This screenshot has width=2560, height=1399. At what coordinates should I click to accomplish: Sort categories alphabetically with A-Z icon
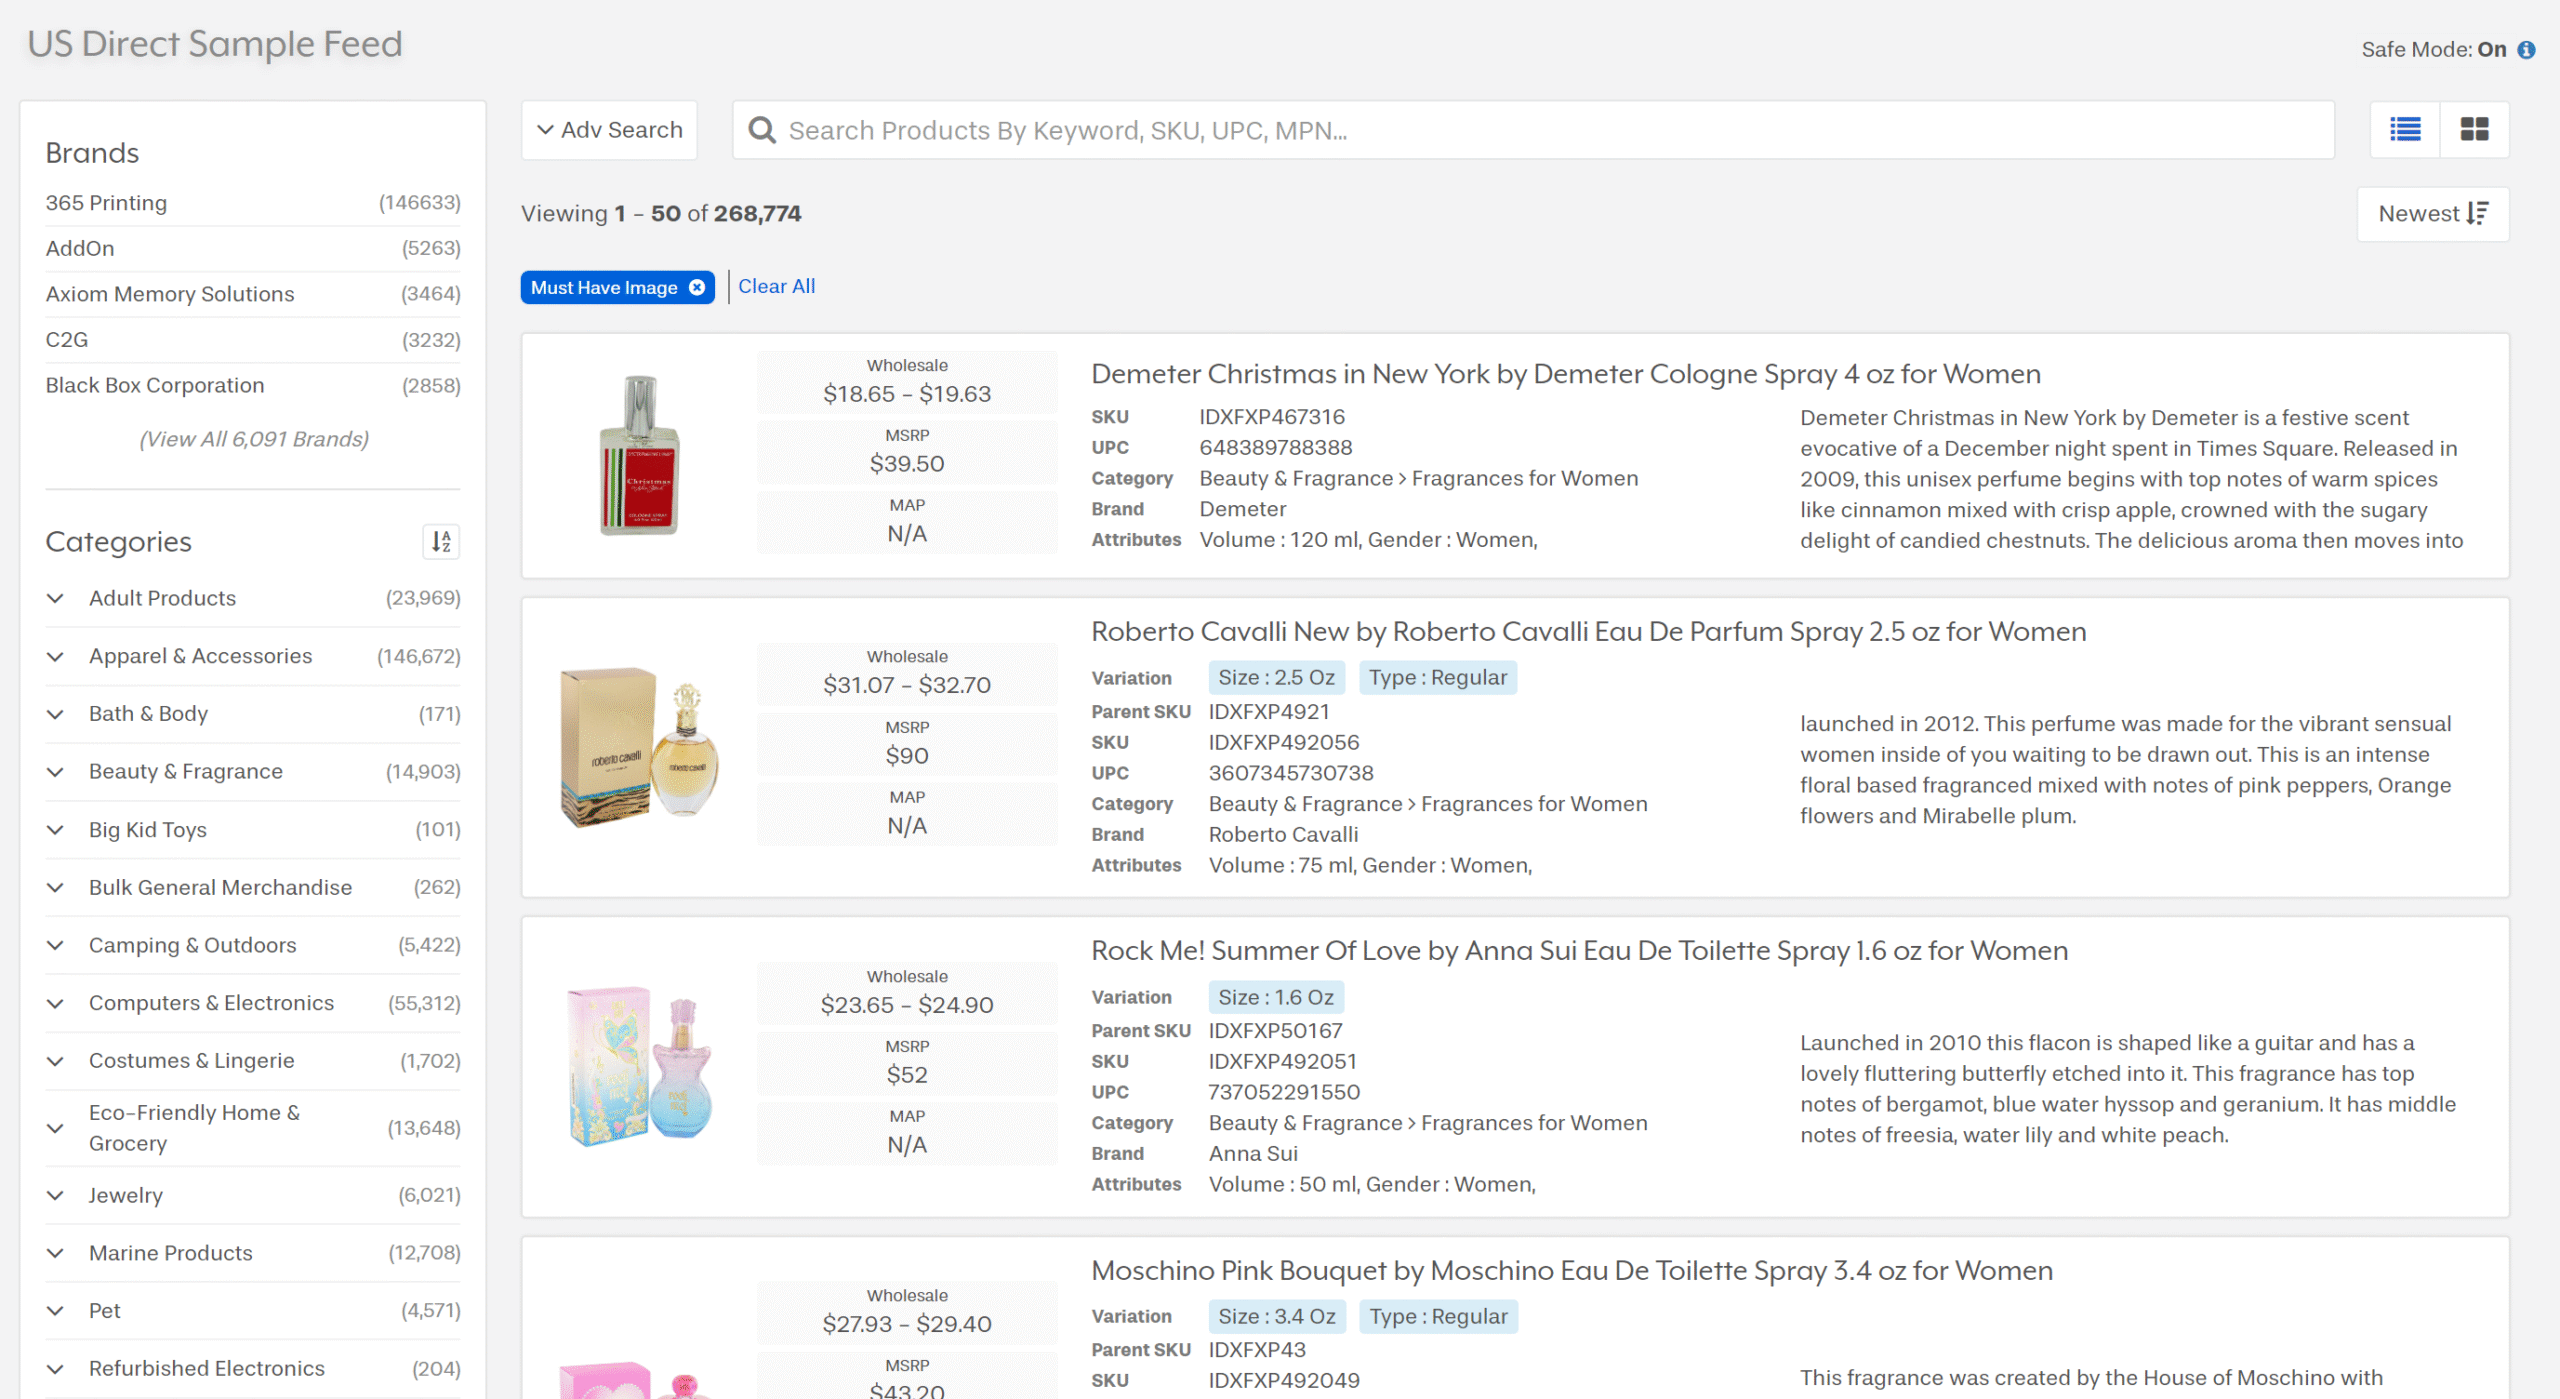[441, 541]
